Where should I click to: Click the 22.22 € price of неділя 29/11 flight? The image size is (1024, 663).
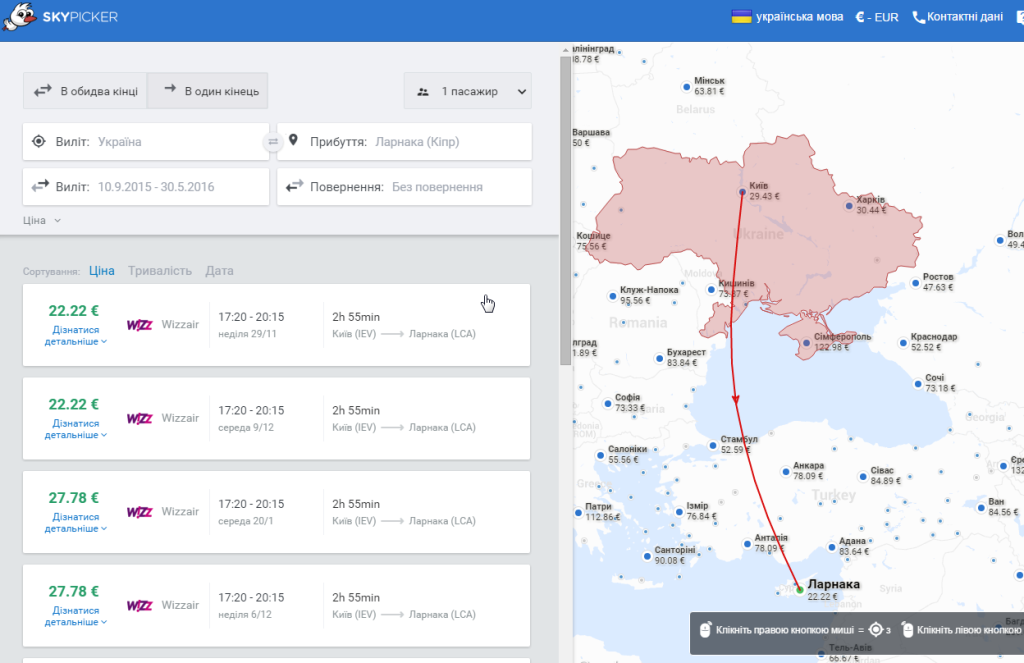(74, 311)
